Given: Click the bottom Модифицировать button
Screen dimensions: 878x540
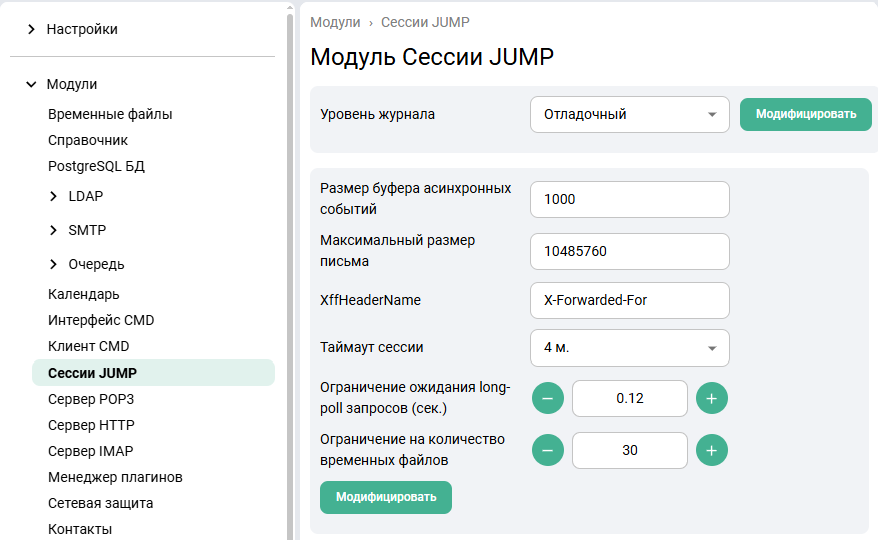Looking at the screenshot, I should pyautogui.click(x=386, y=497).
